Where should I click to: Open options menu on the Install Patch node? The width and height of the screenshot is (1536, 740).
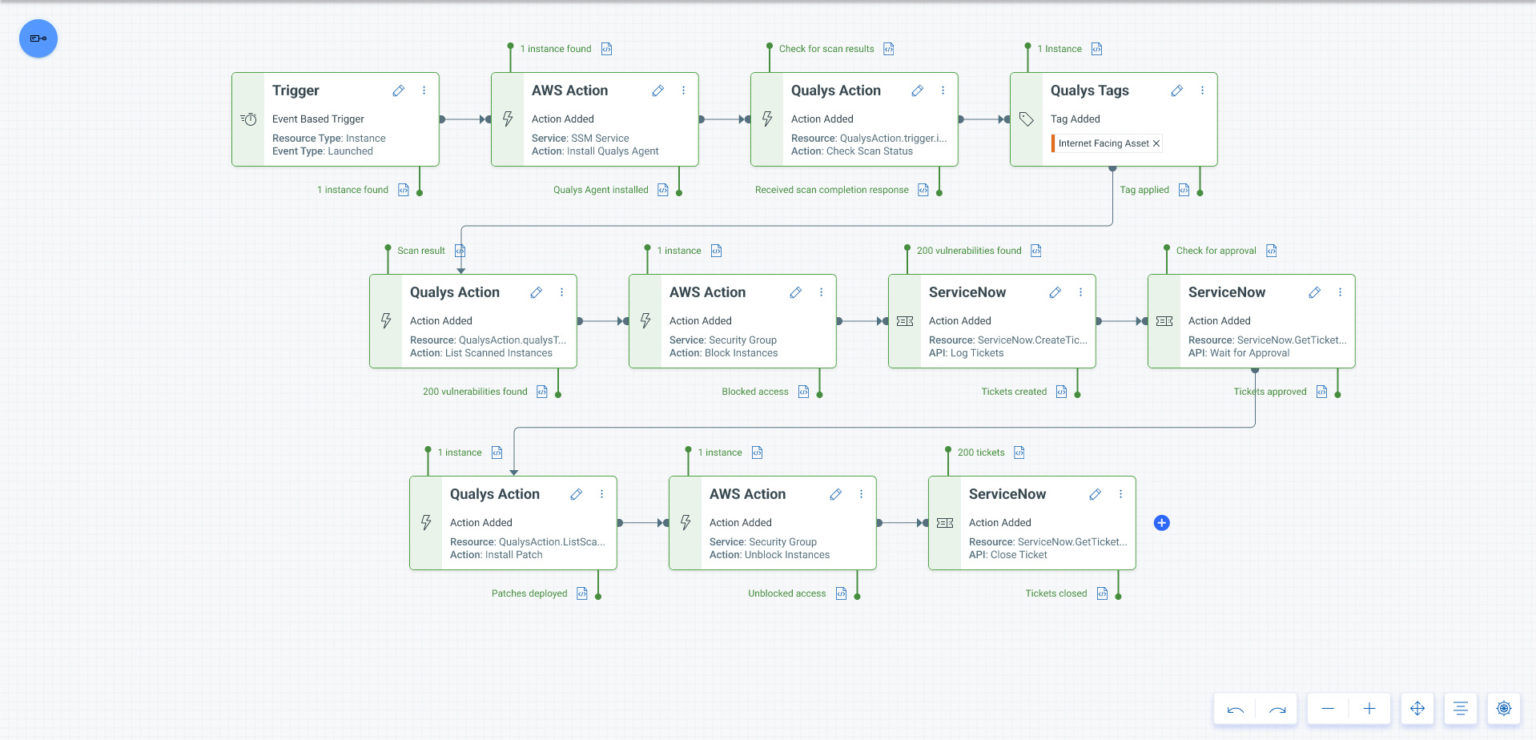pyautogui.click(x=601, y=494)
